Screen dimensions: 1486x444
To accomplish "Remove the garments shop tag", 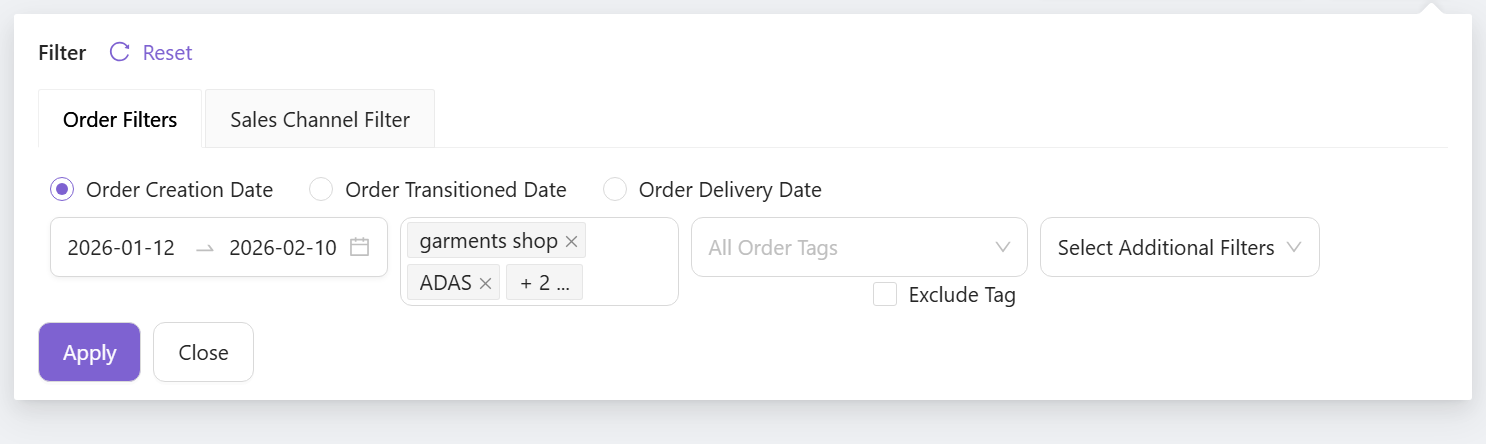I will [571, 241].
